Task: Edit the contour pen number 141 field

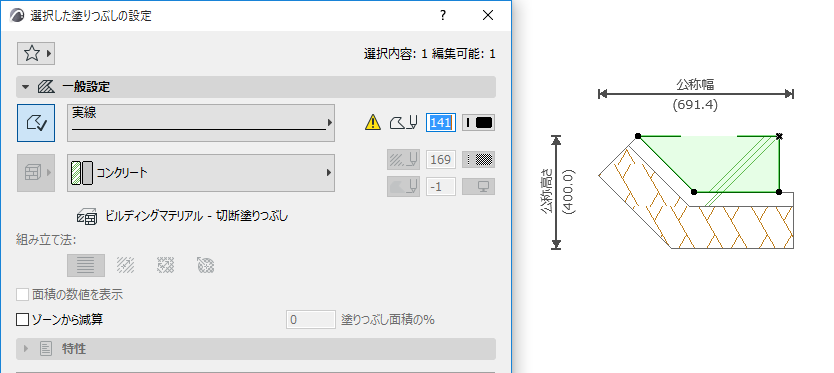Action: 441,123
